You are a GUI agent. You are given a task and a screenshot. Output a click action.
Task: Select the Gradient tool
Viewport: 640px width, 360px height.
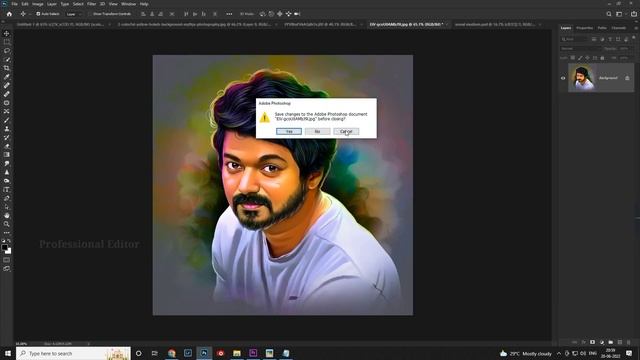click(x=7, y=155)
